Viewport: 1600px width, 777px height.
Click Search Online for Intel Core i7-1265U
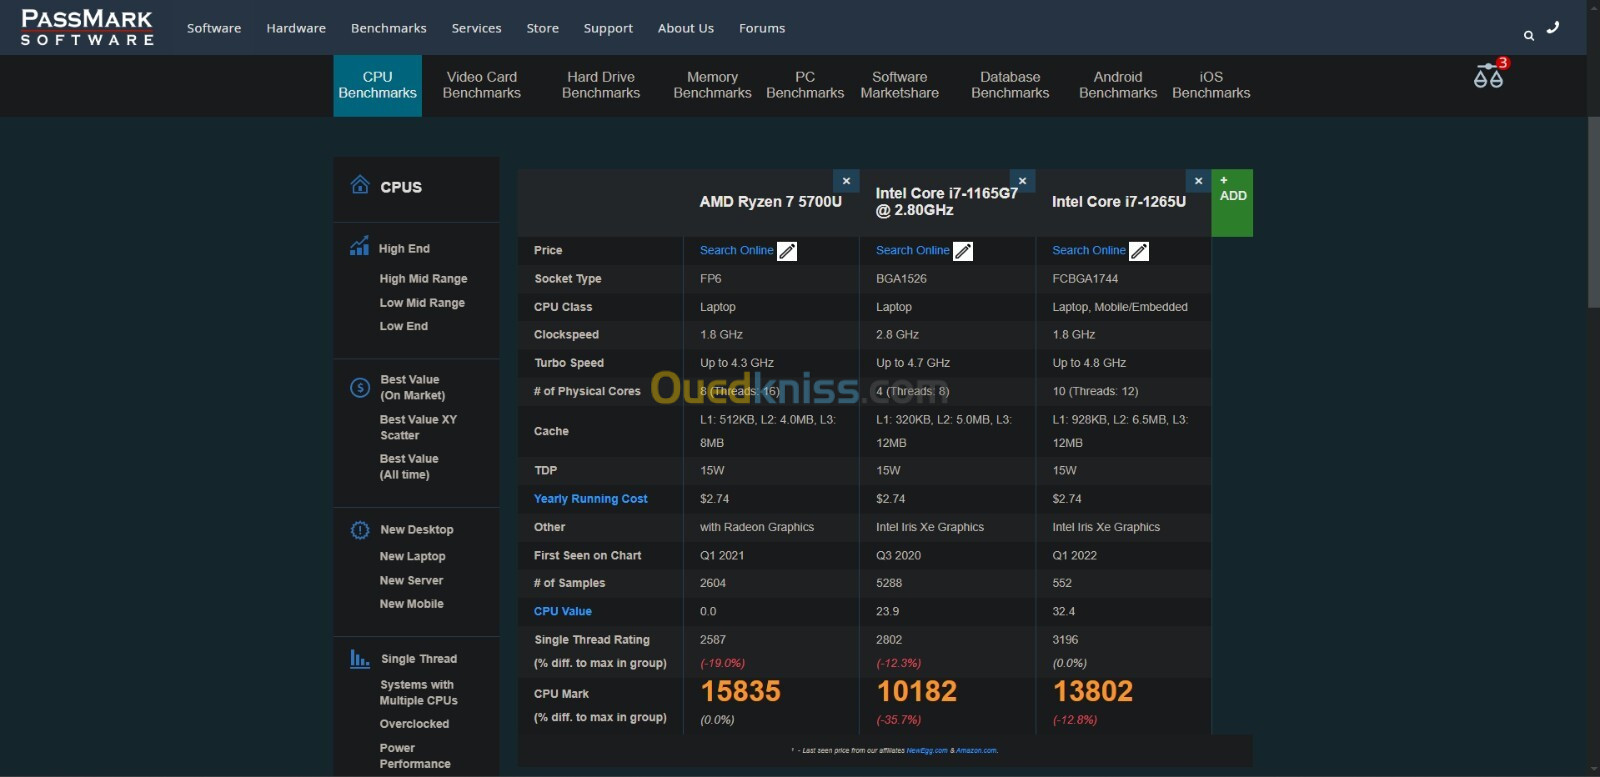click(x=1088, y=251)
